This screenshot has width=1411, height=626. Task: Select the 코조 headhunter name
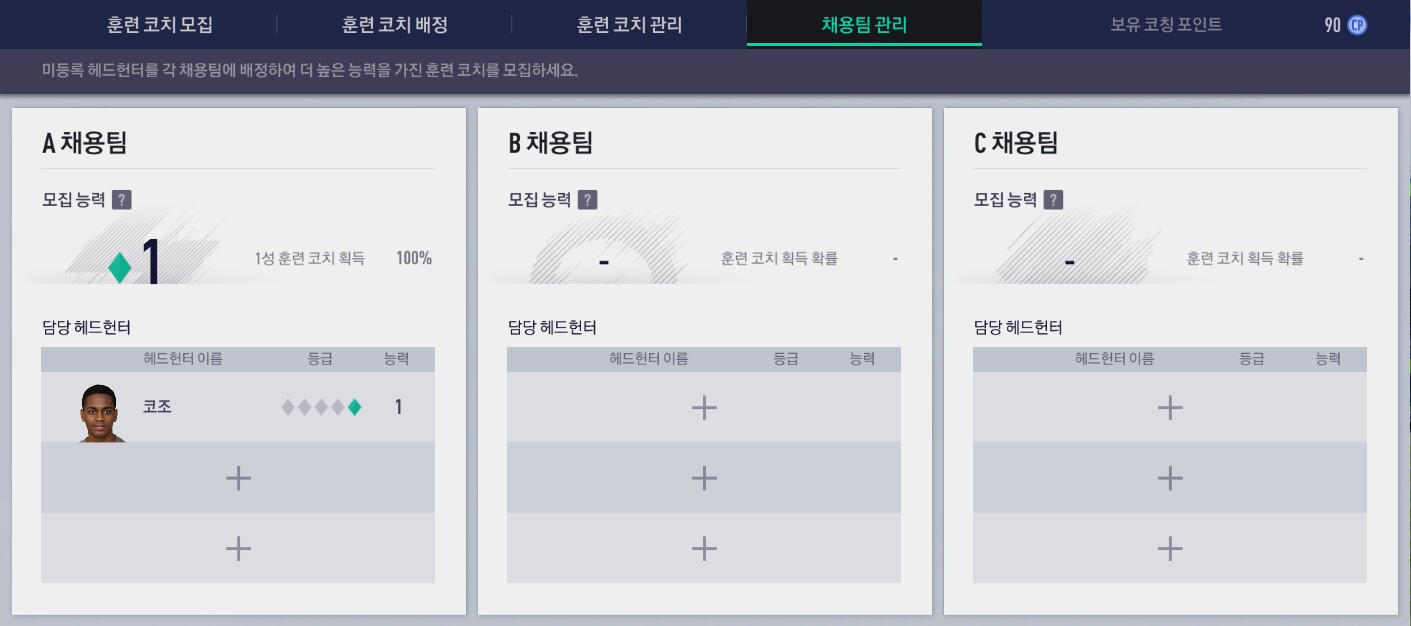(157, 407)
